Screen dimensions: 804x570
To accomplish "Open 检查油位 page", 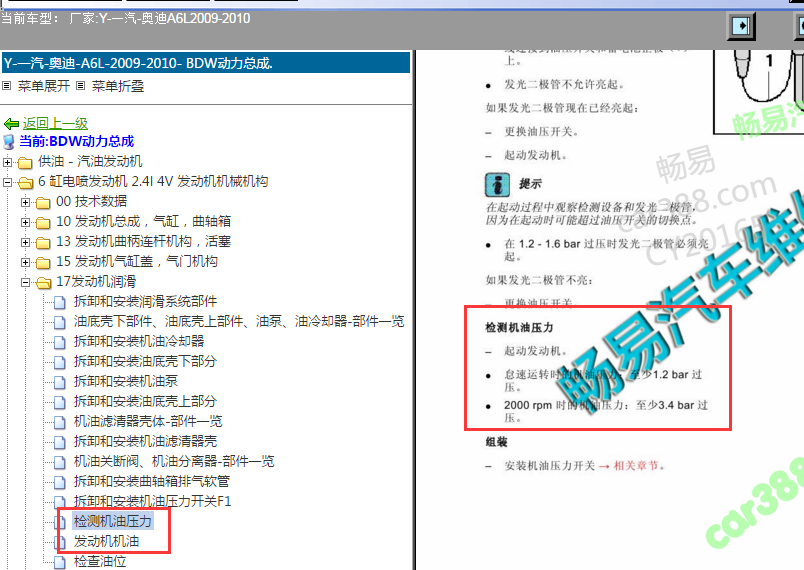I will pyautogui.click(x=99, y=561).
